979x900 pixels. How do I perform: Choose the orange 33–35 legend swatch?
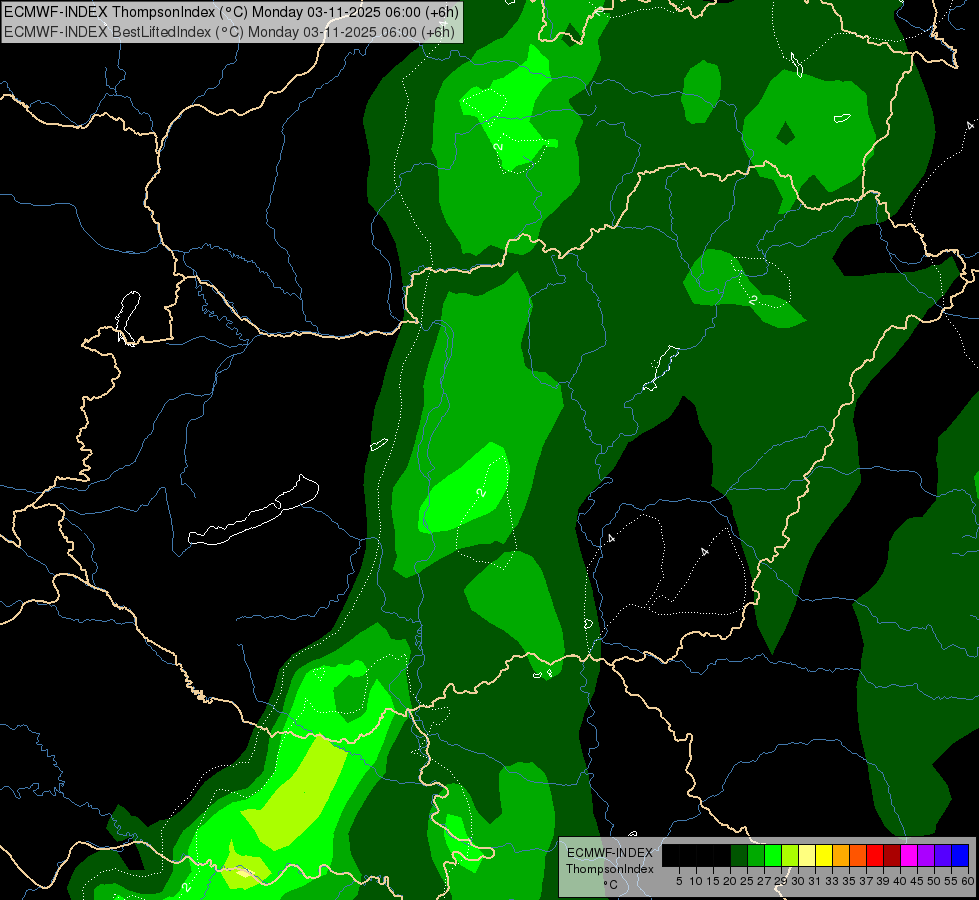coord(841,855)
